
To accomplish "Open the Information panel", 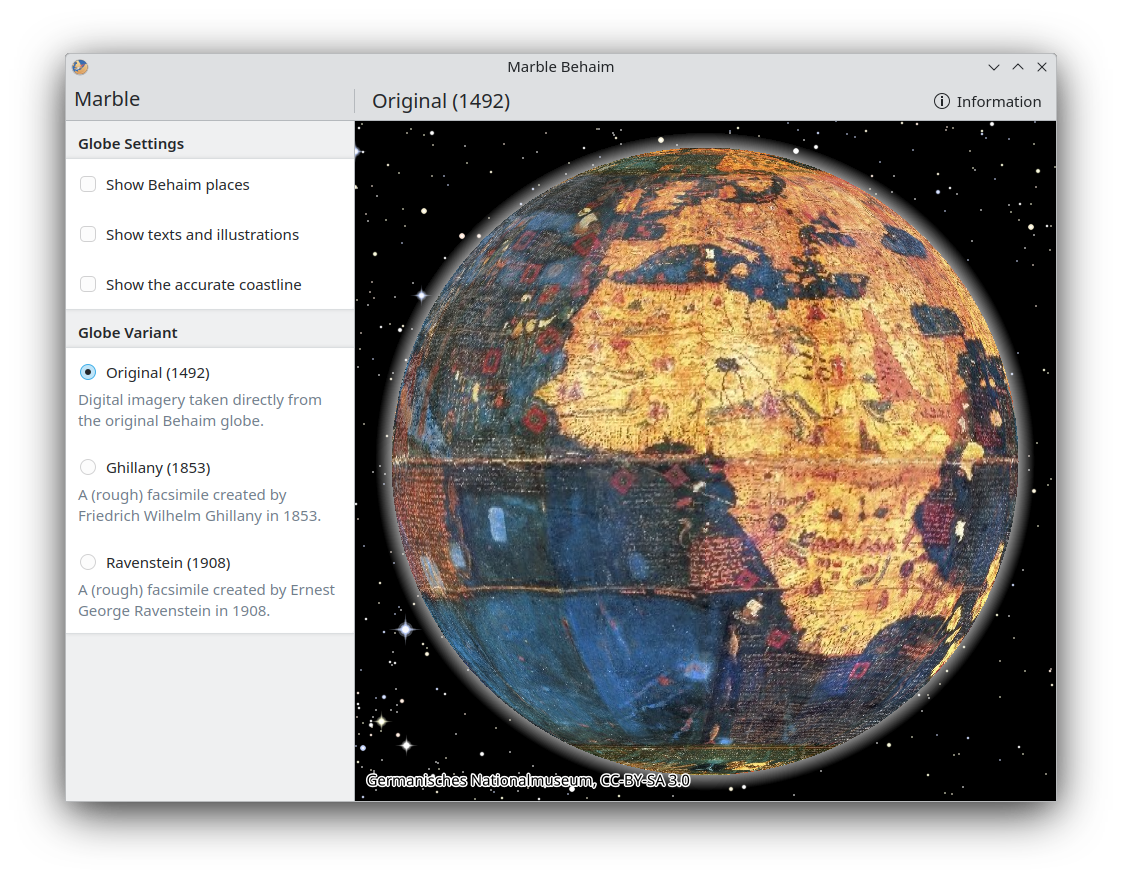I will point(987,102).
